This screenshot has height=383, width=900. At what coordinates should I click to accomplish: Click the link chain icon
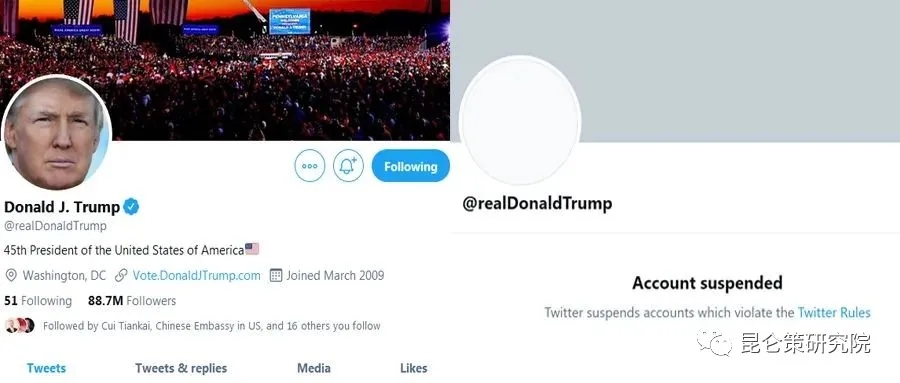121,276
